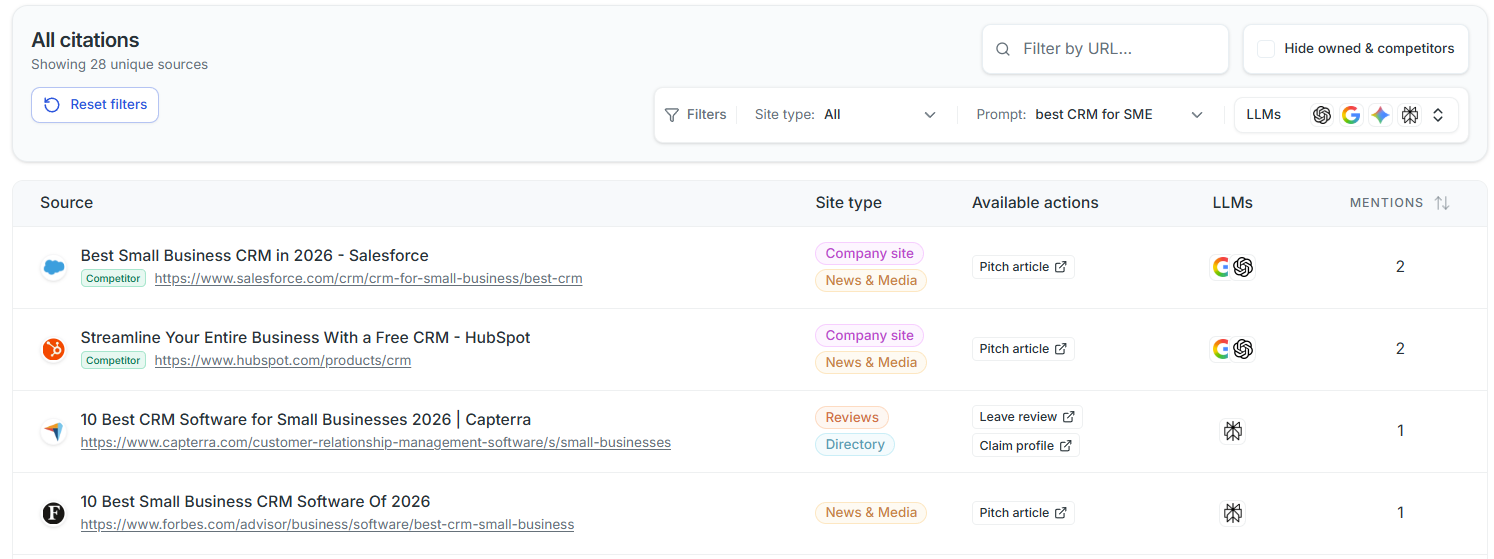Viewport: 1494px width, 559px height.
Task: Click Google icon in HubSpot row
Action: point(1221,349)
